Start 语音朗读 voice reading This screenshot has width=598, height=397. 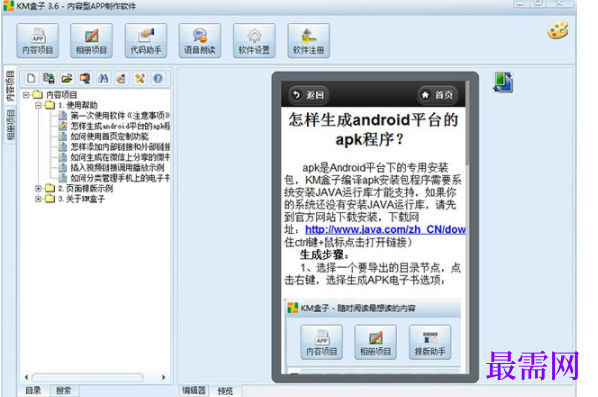coord(199,40)
